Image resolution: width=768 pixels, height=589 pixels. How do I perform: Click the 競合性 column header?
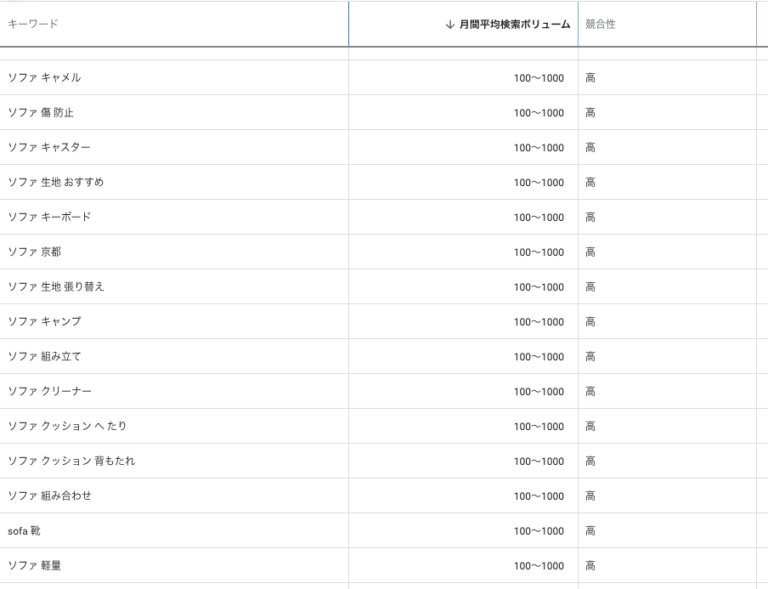pyautogui.click(x=600, y=24)
